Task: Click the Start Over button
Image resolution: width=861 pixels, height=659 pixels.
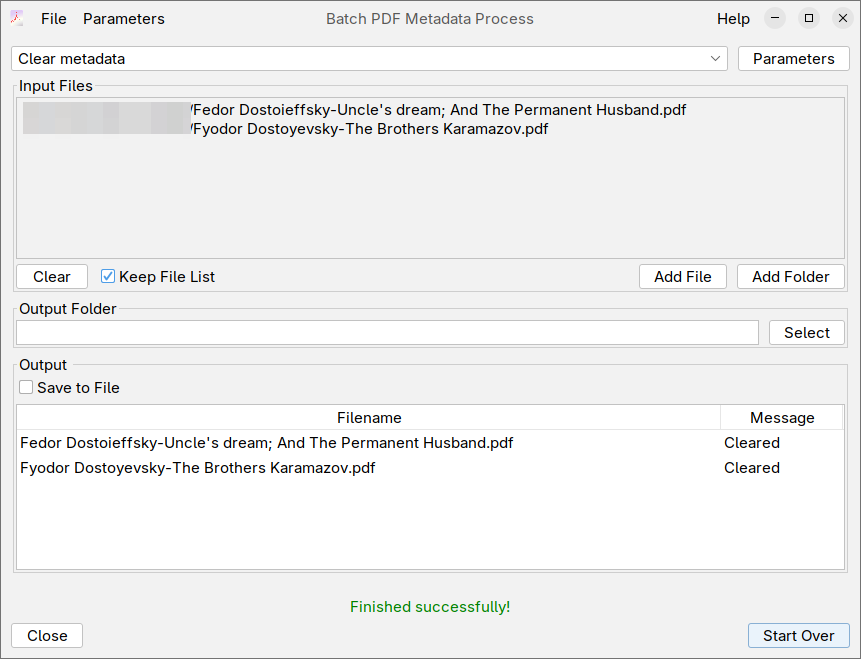Action: [798, 636]
